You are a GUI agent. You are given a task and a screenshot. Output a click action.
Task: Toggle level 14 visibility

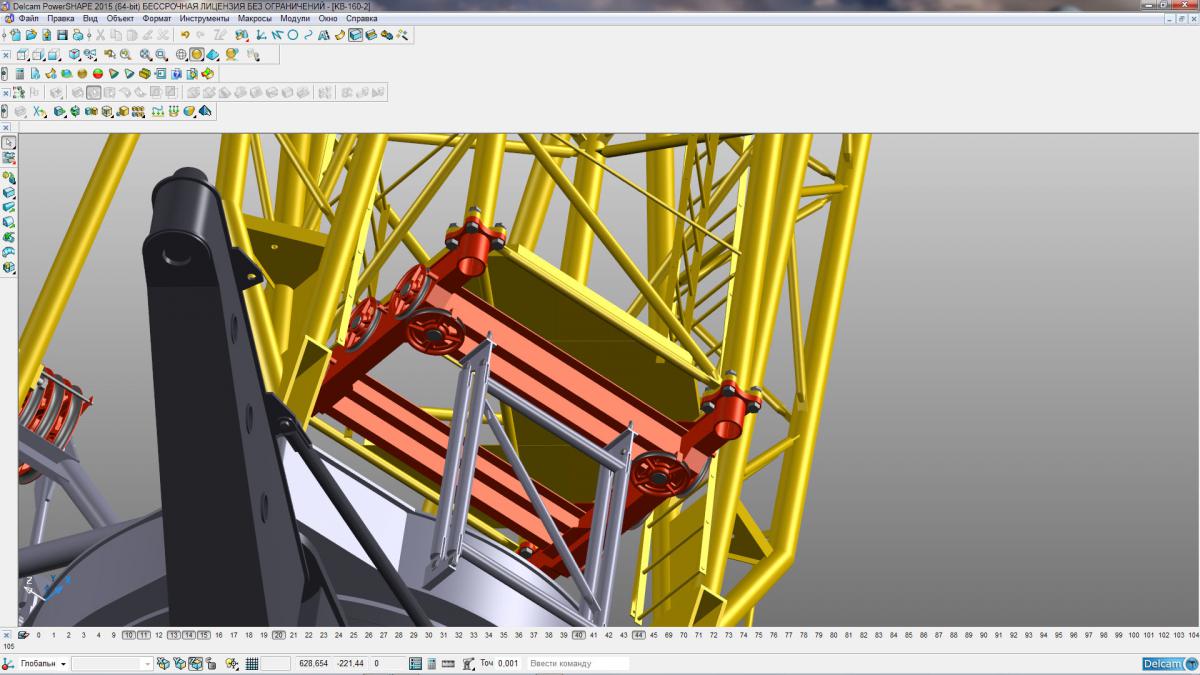point(189,635)
